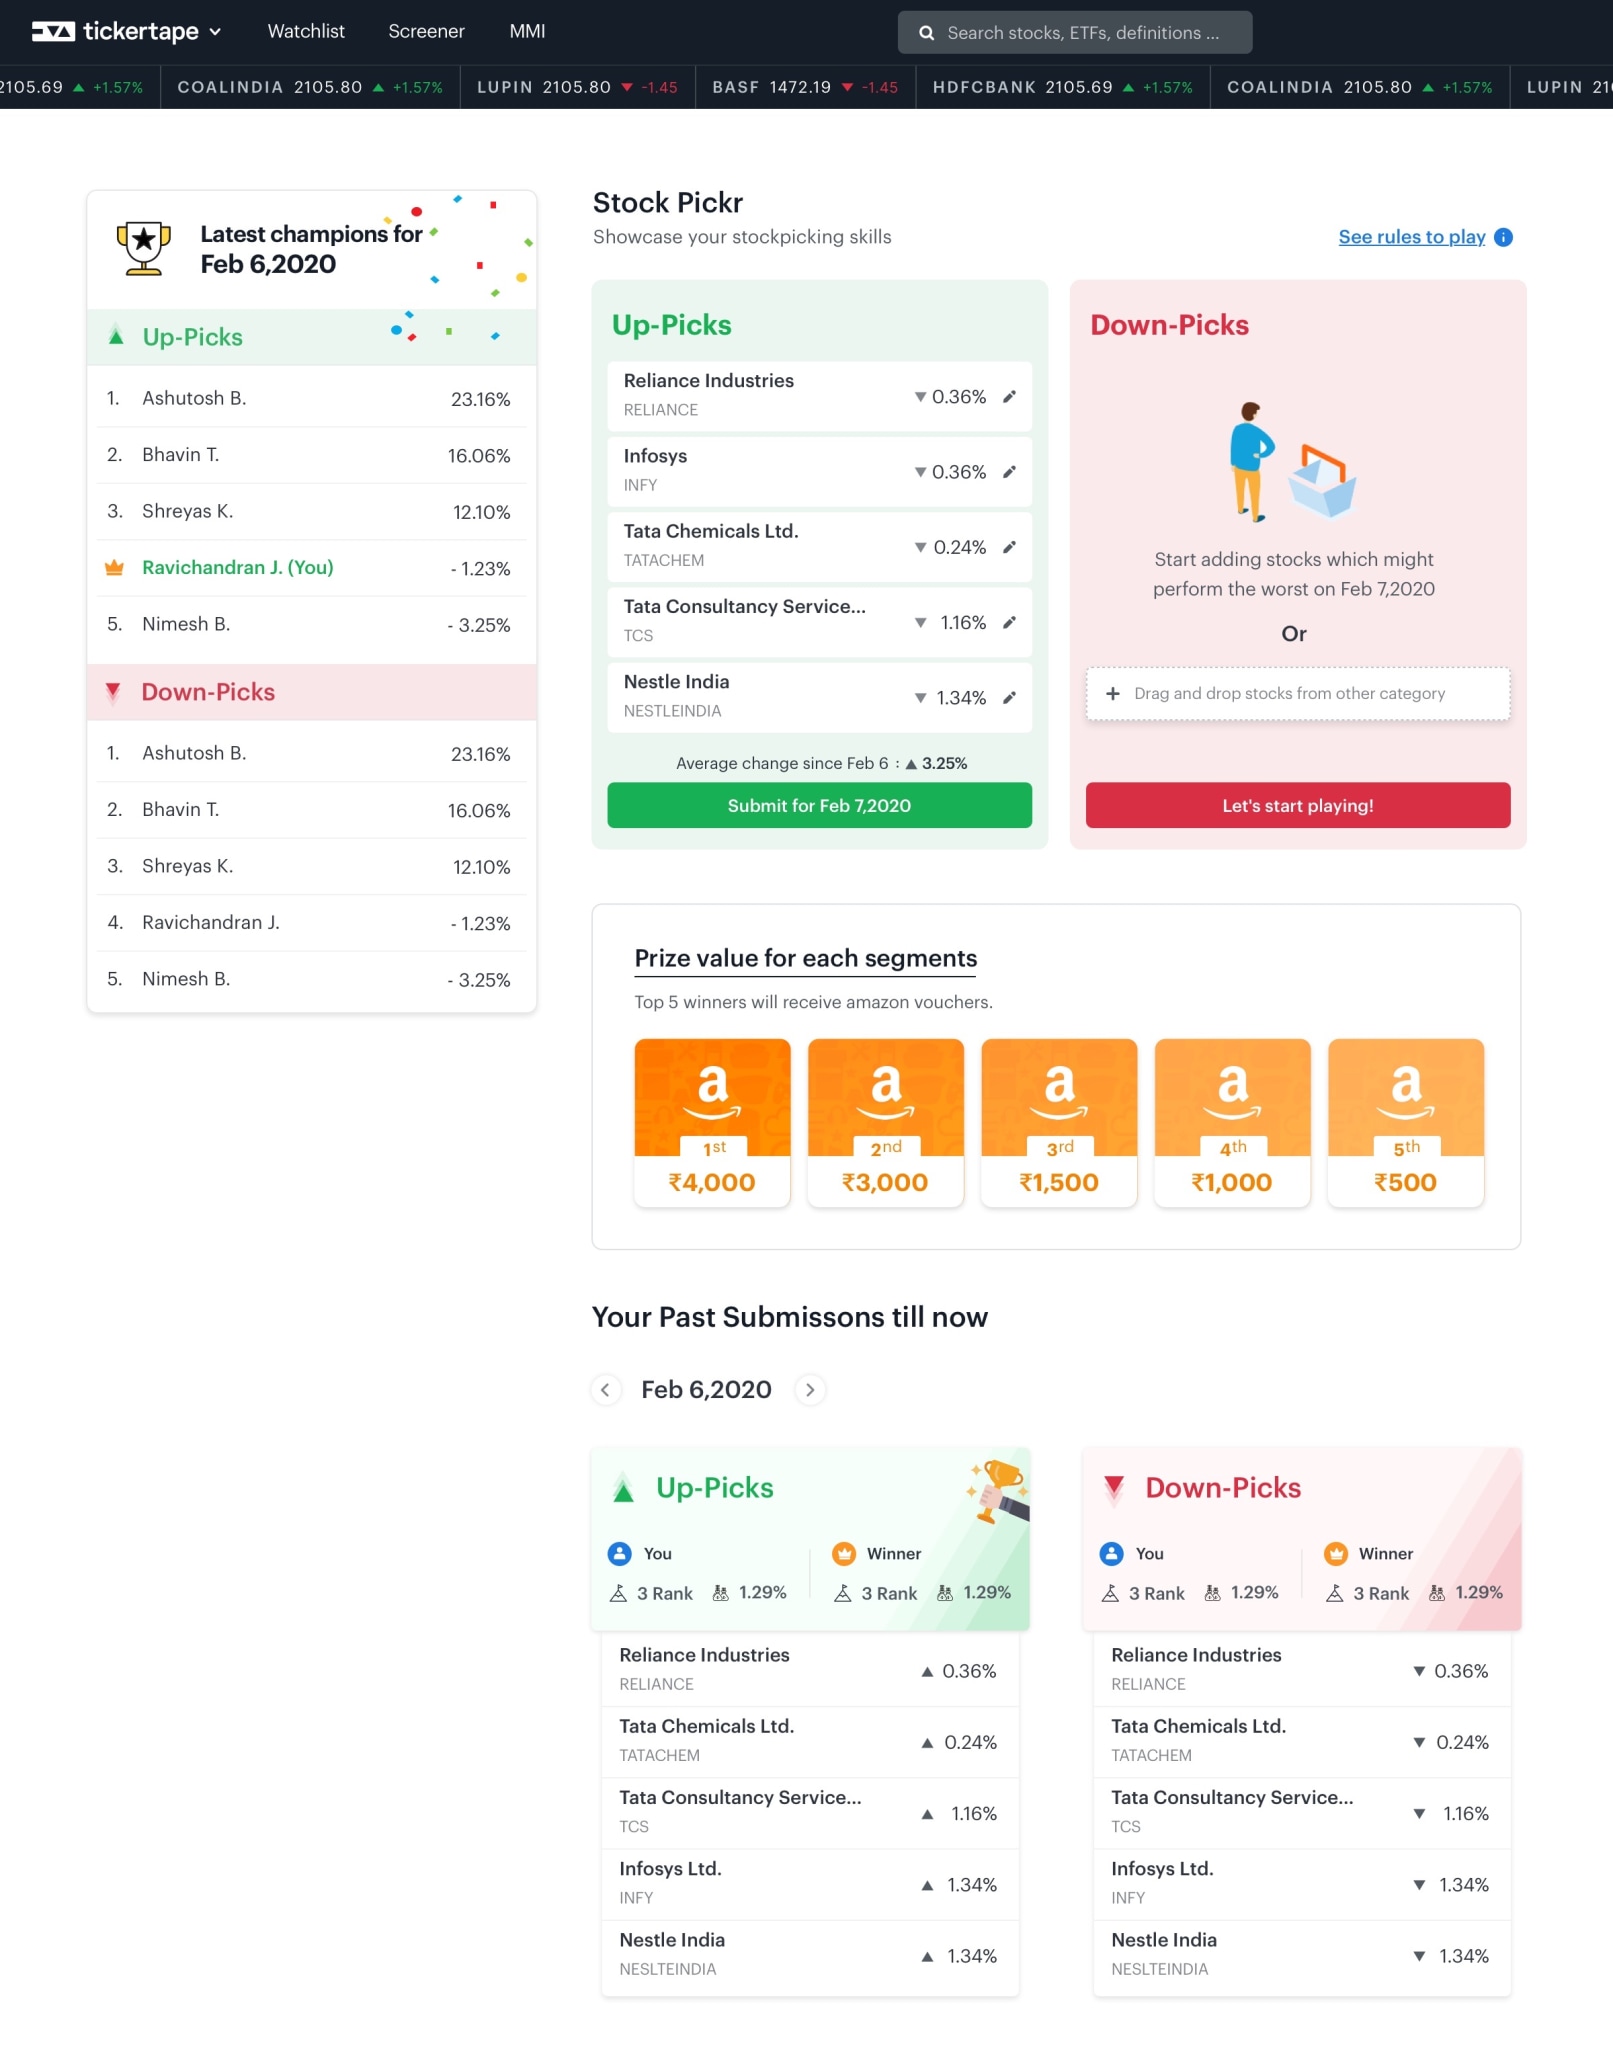Click the 3rd prize ₹1,500 Amazon voucher
The height and width of the screenshot is (2048, 1613).
pyautogui.click(x=1059, y=1122)
